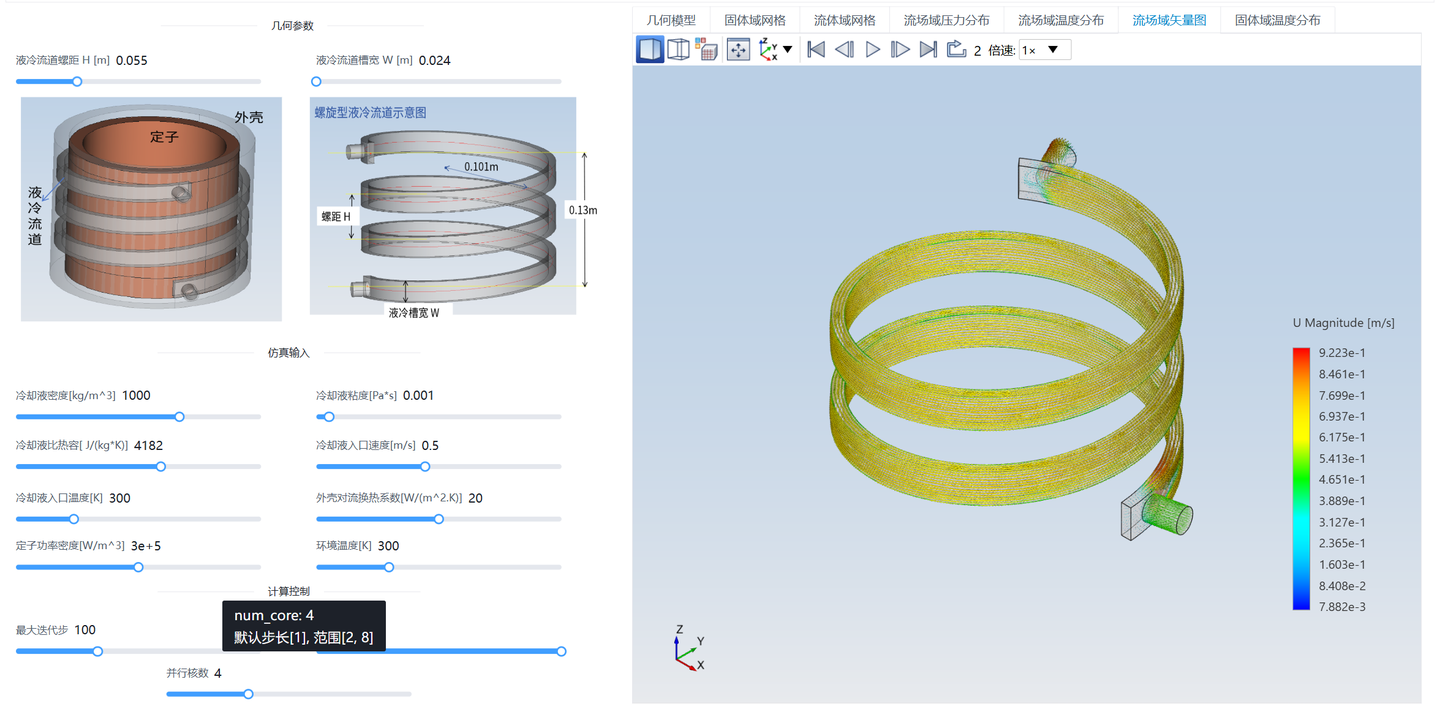Image resolution: width=1440 pixels, height=712 pixels.
Task: Click the specific heat value 4182
Action: (x=149, y=445)
